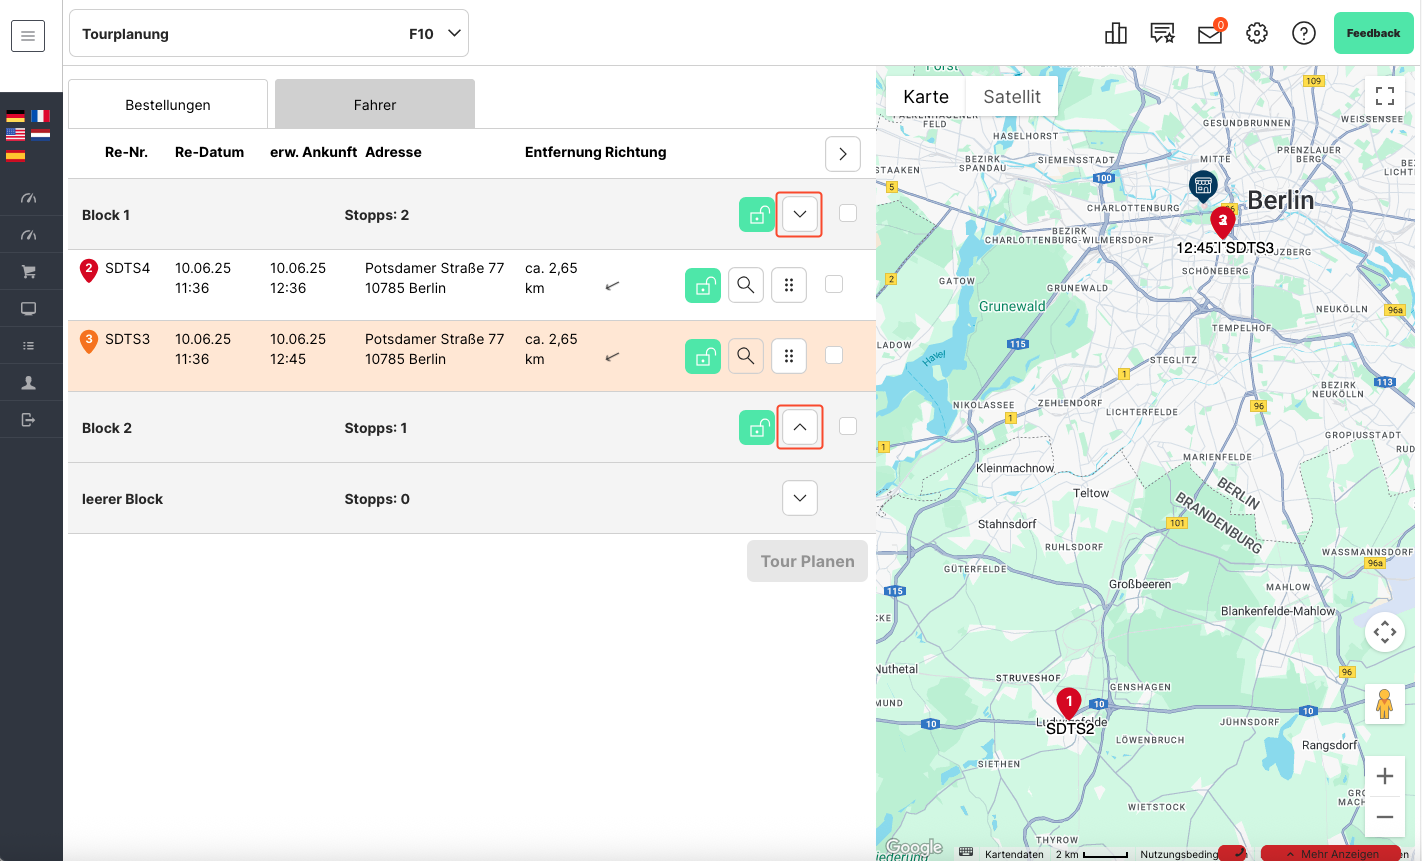The height and width of the screenshot is (861, 1422).
Task: Select map pin 1 labeled SDTS2
Action: tap(1069, 703)
